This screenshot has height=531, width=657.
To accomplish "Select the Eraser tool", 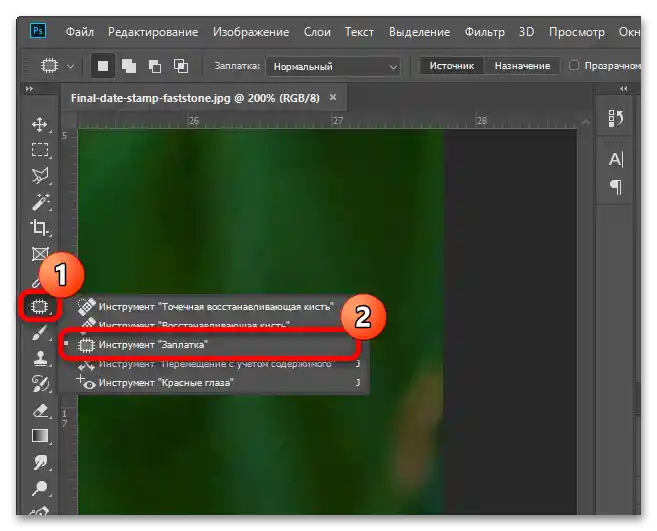I will pos(40,410).
